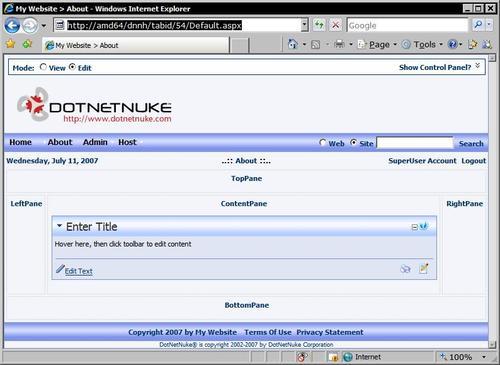Screen dimensions: 500x365
Task: Open the About menu item
Action: point(60,142)
